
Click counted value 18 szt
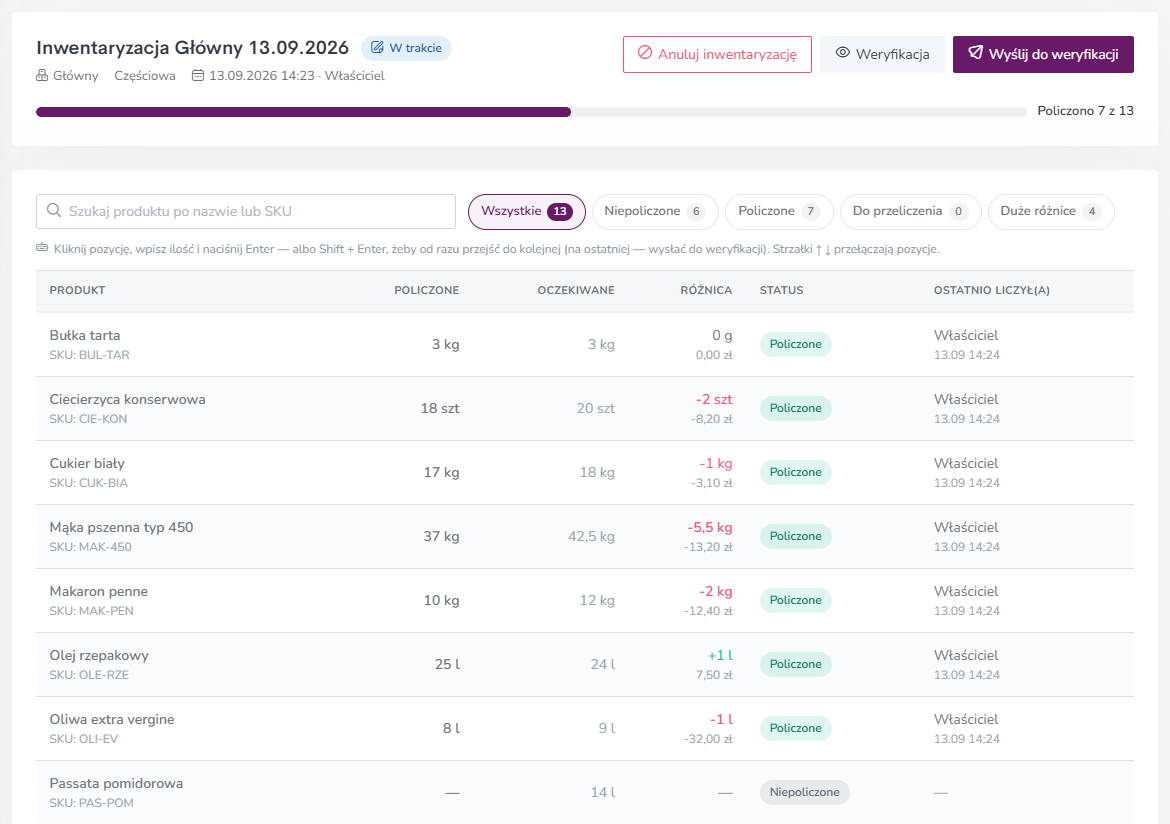tap(440, 408)
